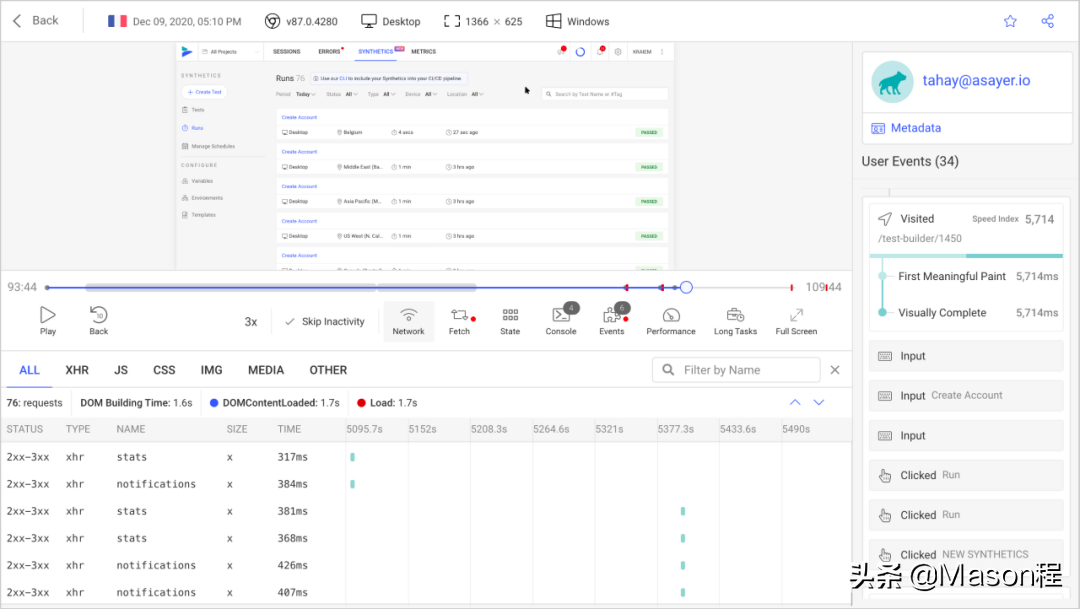The image size is (1080, 609).
Task: Rewind with the Back 10 seconds icon
Action: pyautogui.click(x=98, y=320)
